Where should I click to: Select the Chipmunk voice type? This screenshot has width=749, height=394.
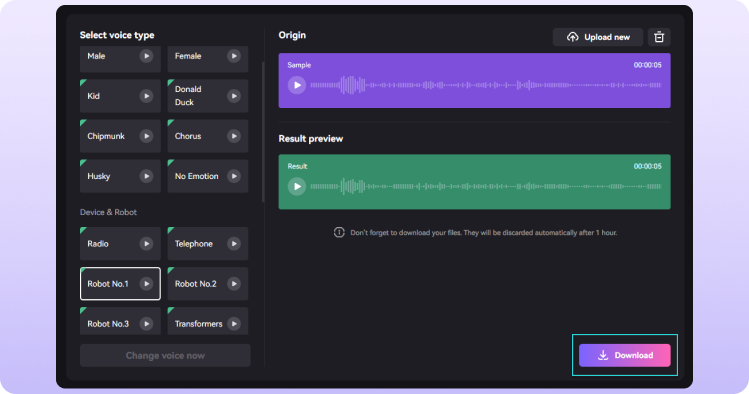click(120, 136)
